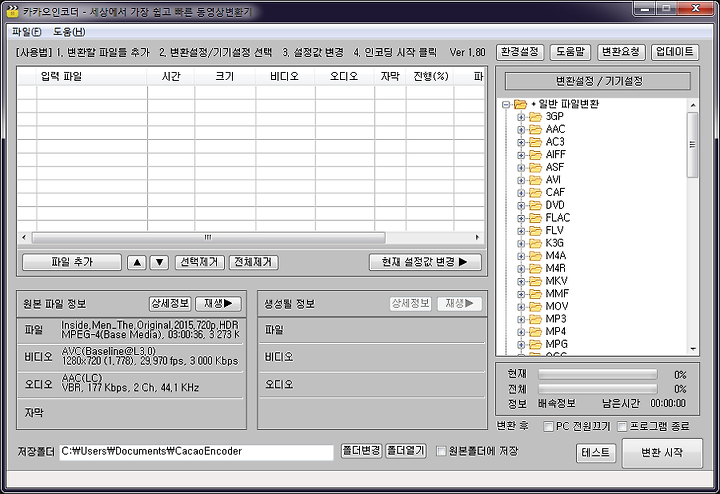The width and height of the screenshot is (720, 494).
Task: Move selected file down with ▼ button
Action: pyautogui.click(x=159, y=262)
